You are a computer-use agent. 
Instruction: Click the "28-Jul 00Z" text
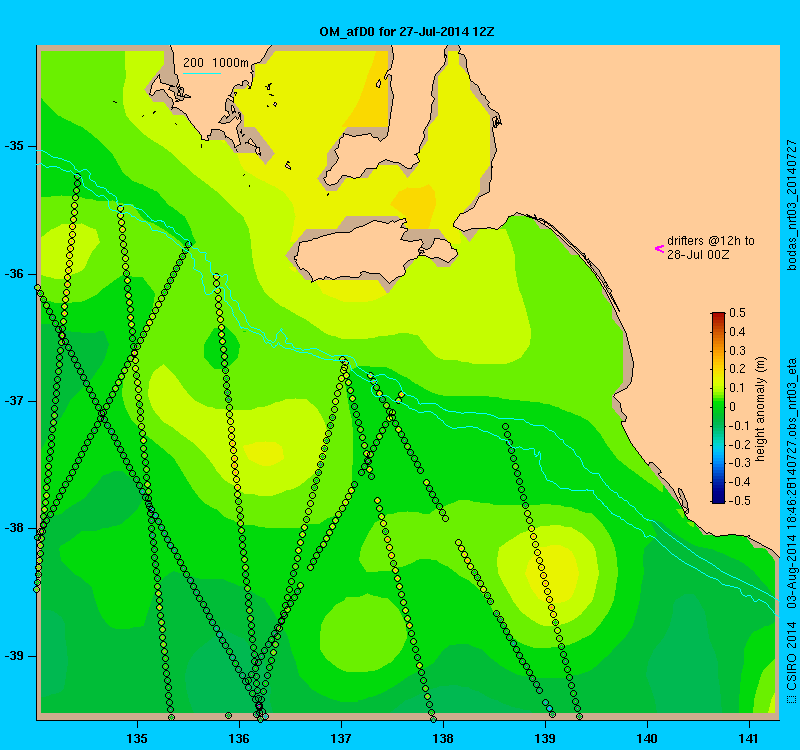coord(698,255)
